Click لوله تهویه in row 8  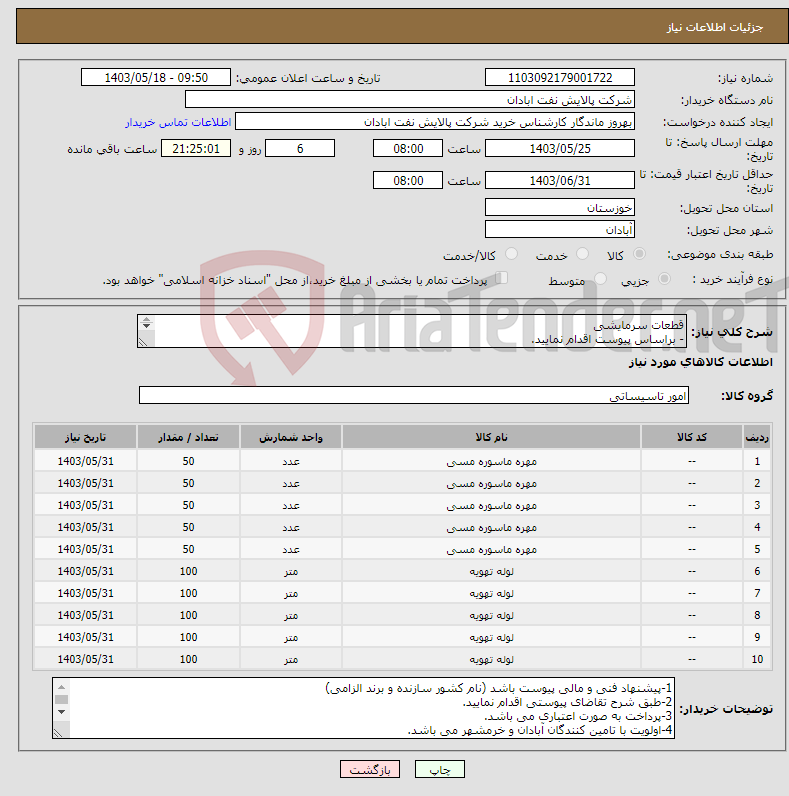point(491,615)
